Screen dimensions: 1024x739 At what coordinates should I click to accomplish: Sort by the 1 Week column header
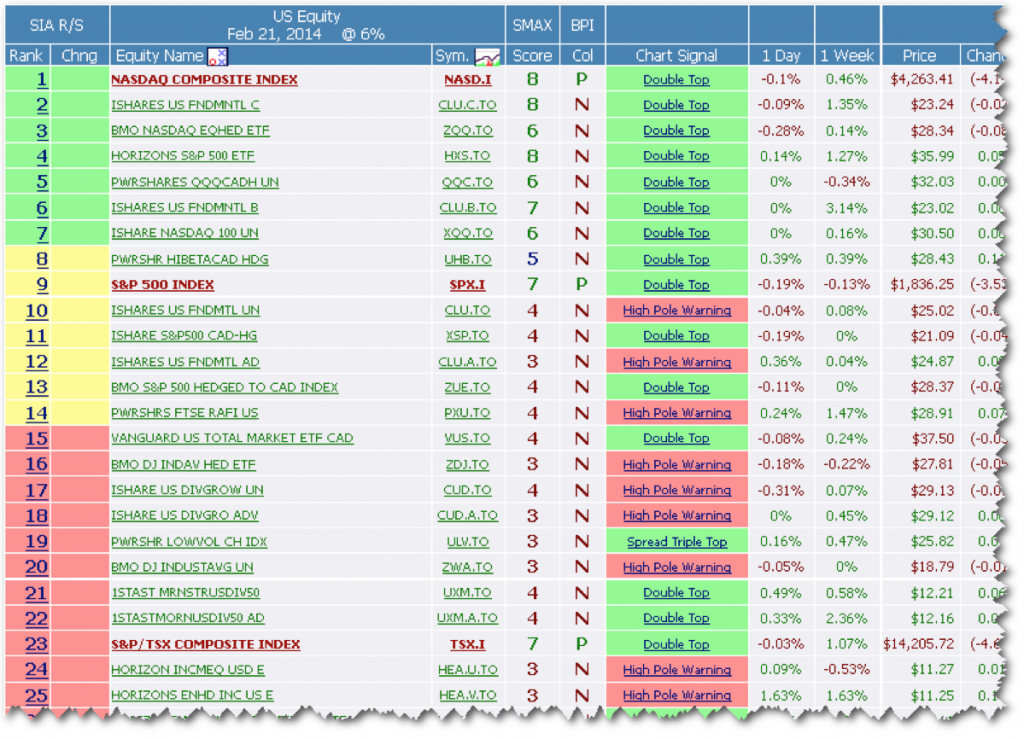(x=846, y=56)
